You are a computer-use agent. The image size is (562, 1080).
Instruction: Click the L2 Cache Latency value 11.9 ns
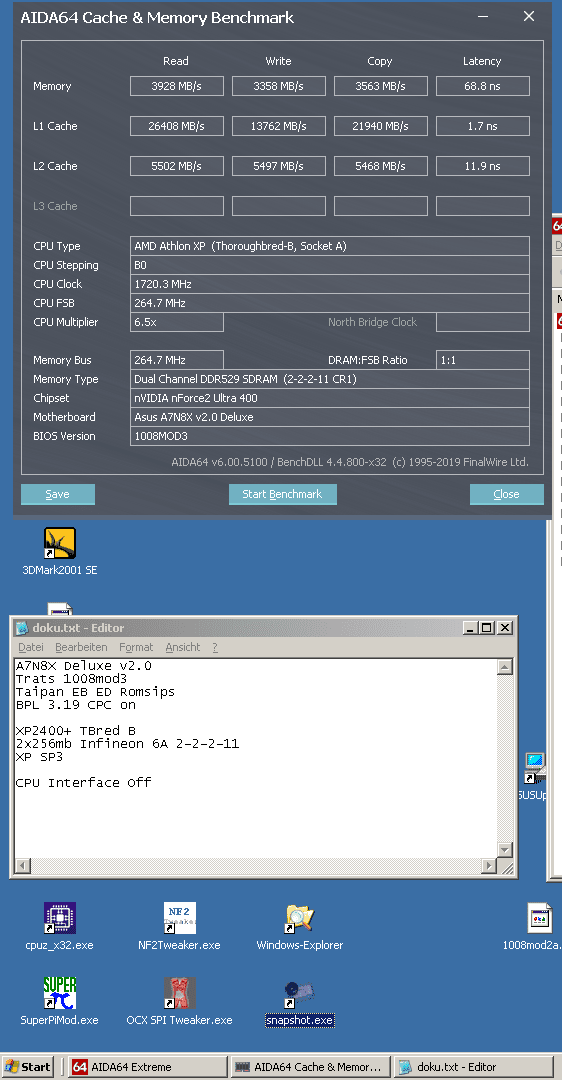point(483,166)
